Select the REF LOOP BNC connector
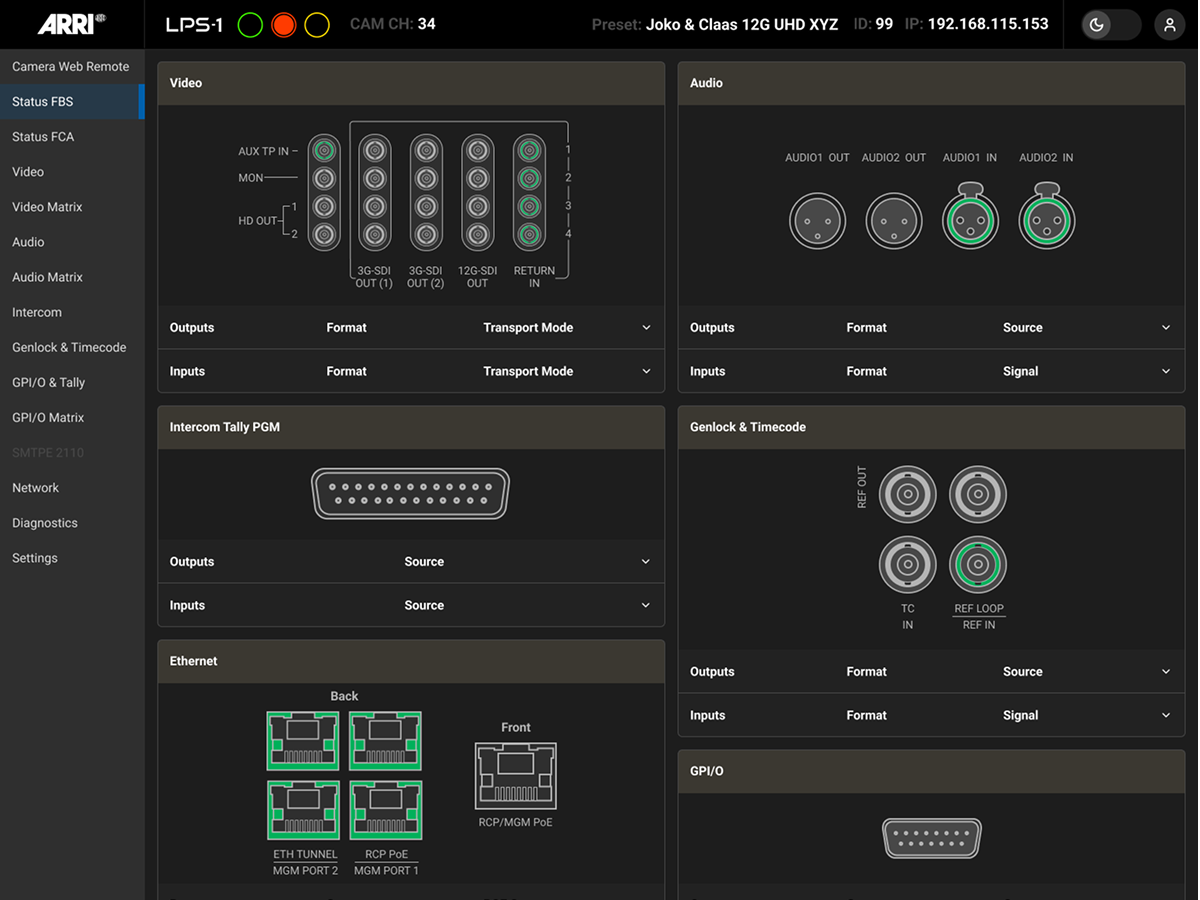Viewport: 1200px width, 900px height. pyautogui.click(x=978, y=566)
